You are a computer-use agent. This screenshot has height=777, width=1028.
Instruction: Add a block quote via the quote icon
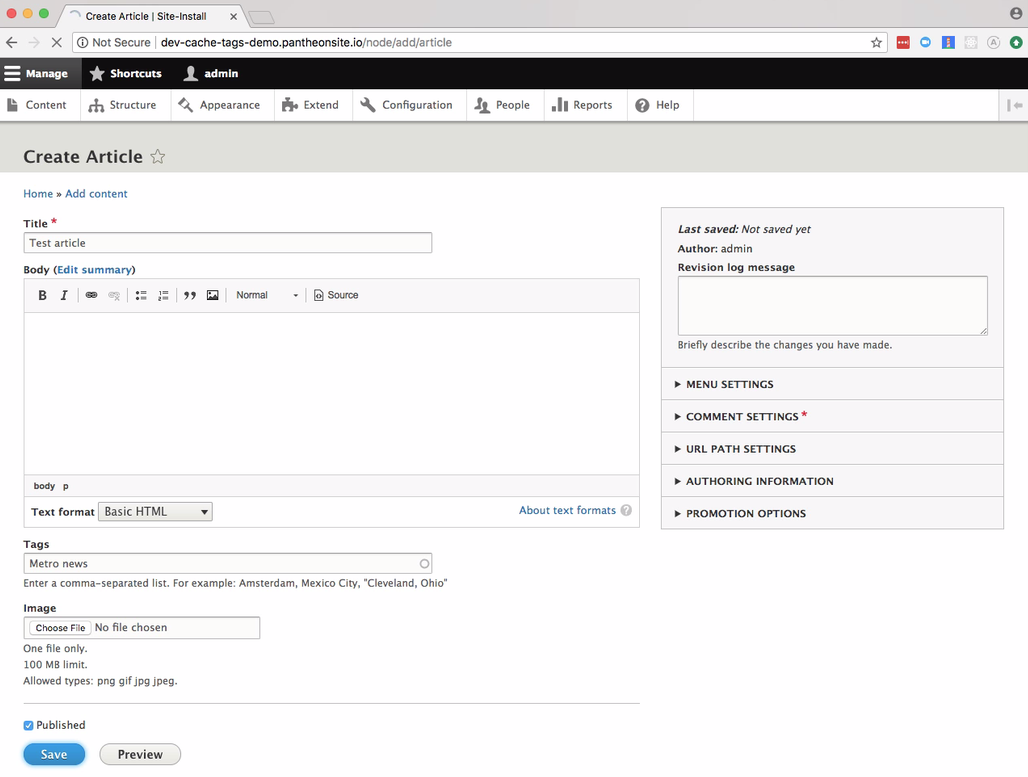189,294
